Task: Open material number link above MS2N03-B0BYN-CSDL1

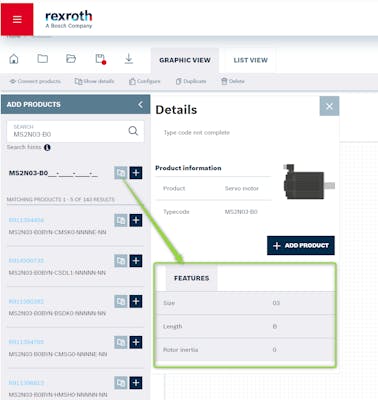Action: (26, 260)
